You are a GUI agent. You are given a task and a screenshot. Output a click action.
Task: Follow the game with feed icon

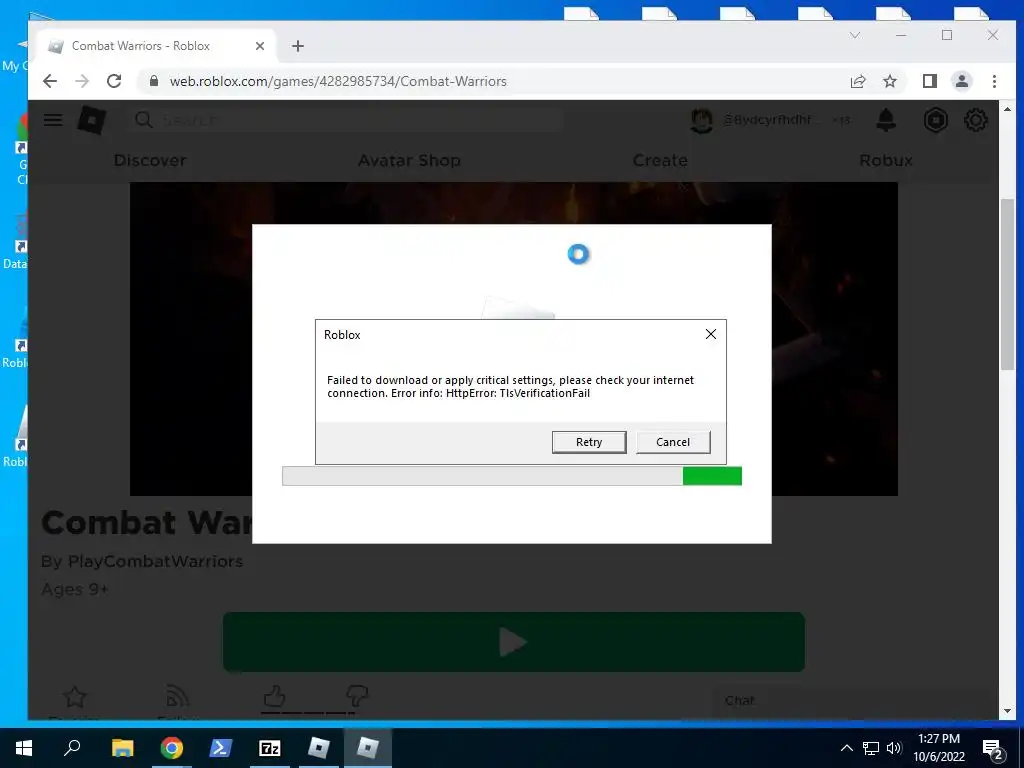click(177, 697)
